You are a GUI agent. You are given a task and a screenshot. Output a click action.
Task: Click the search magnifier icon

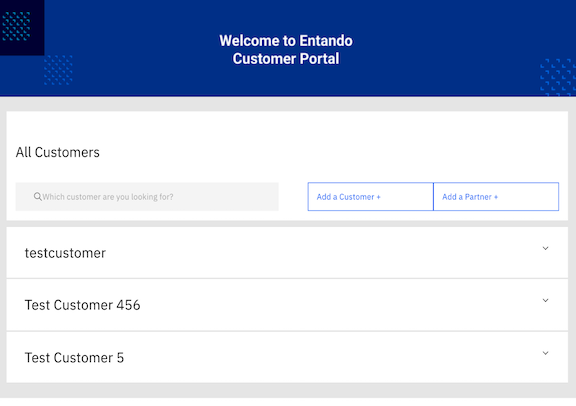(x=37, y=197)
